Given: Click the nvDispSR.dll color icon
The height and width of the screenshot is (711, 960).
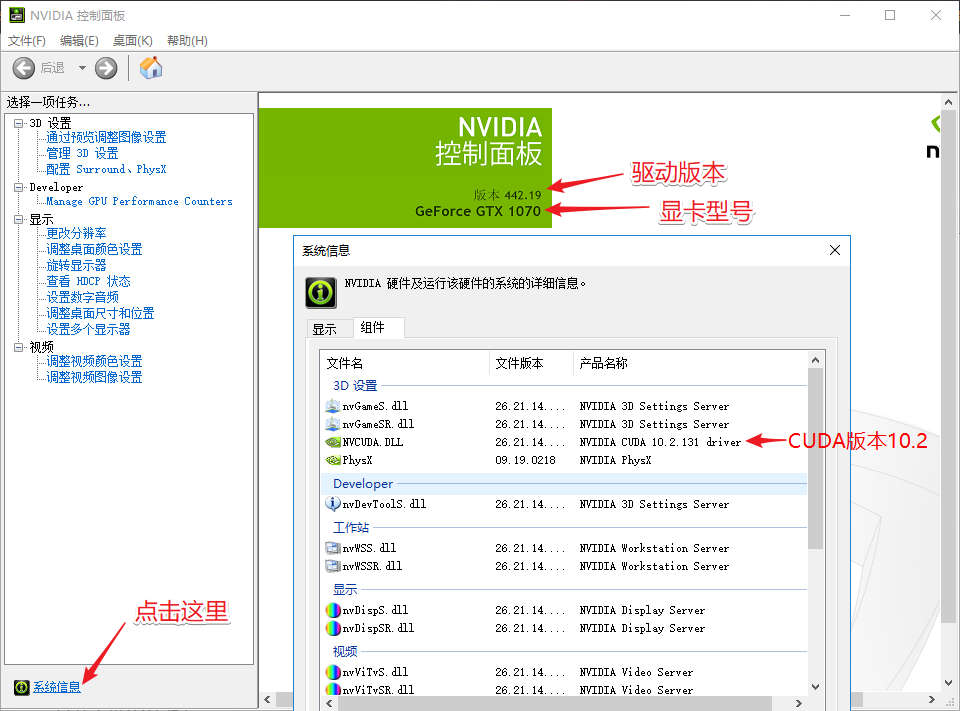Looking at the screenshot, I should coord(332,628).
